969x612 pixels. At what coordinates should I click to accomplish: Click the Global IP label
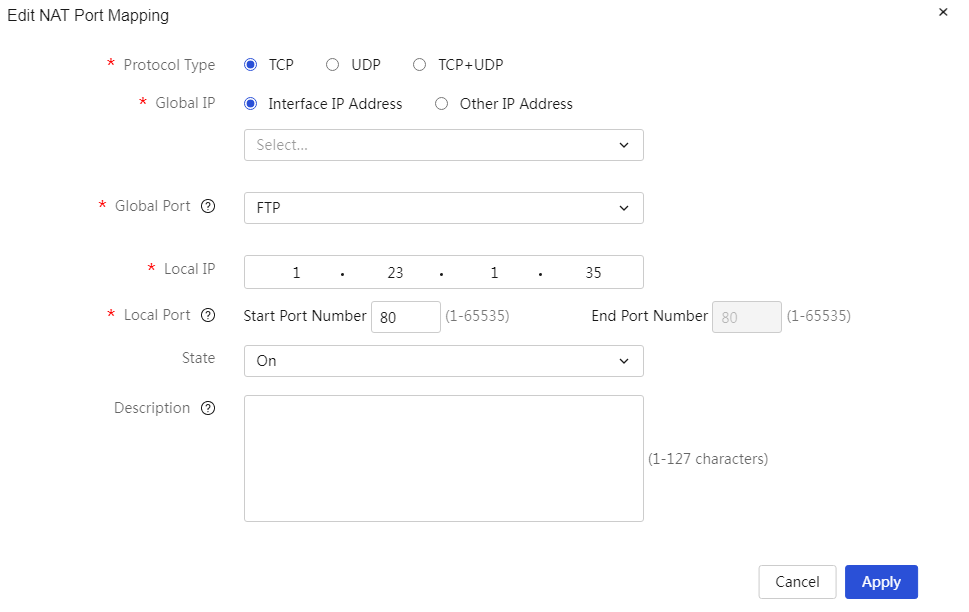tap(185, 103)
